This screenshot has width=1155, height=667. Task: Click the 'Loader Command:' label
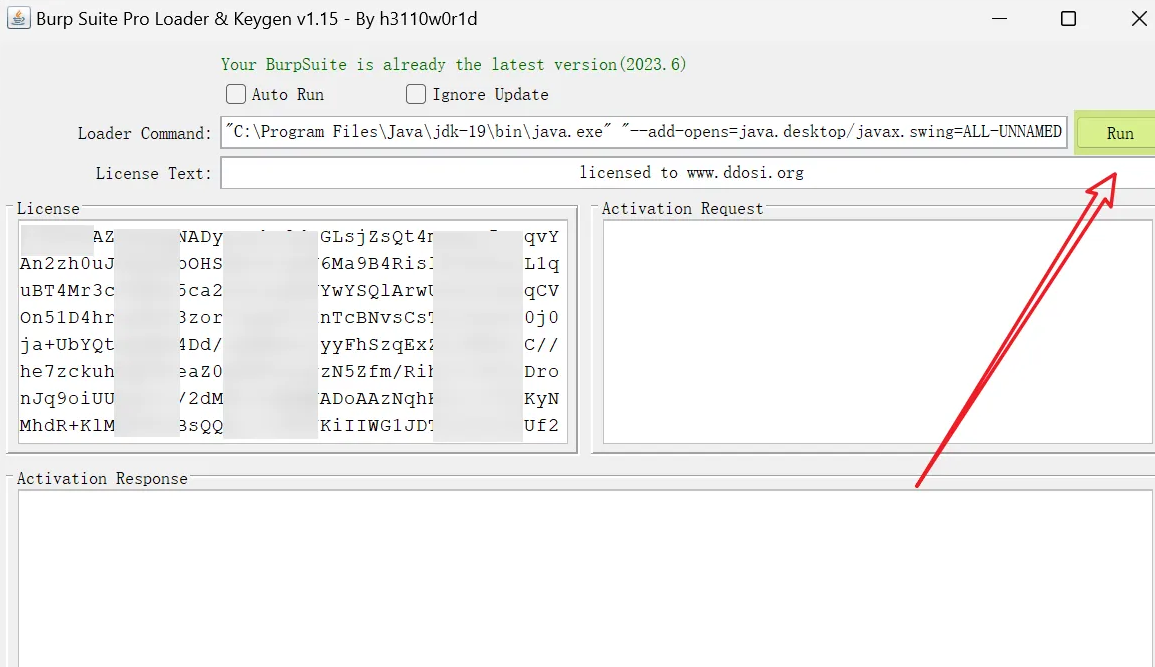(x=144, y=133)
